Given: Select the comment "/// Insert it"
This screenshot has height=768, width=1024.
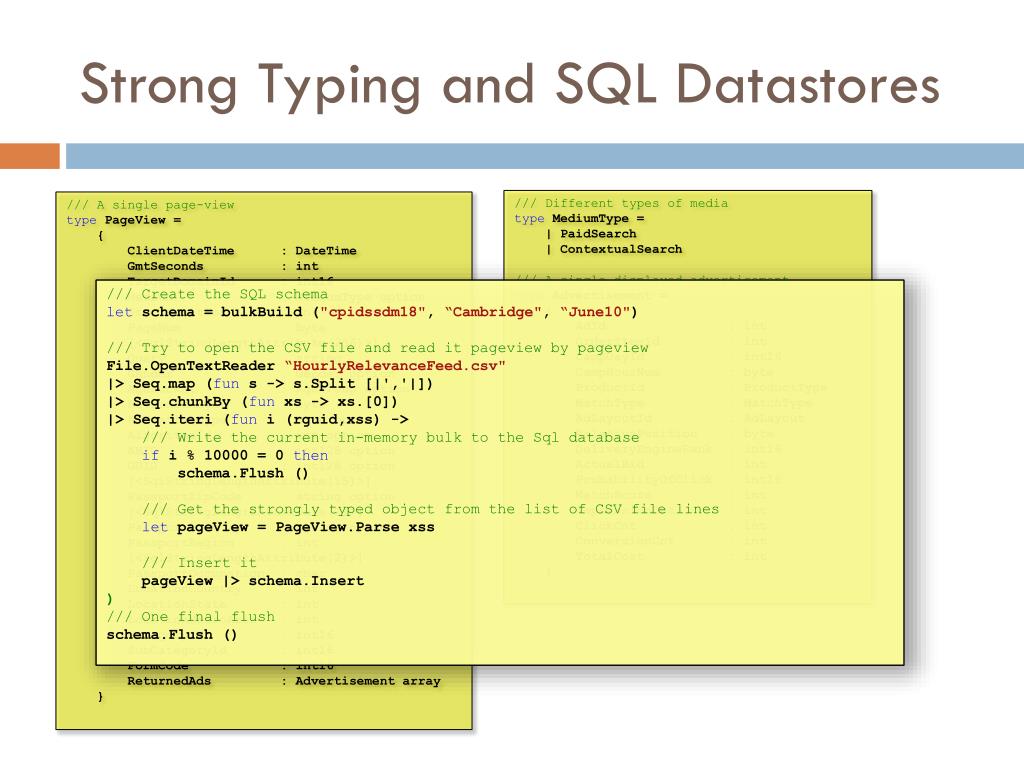Looking at the screenshot, I should [x=199, y=563].
